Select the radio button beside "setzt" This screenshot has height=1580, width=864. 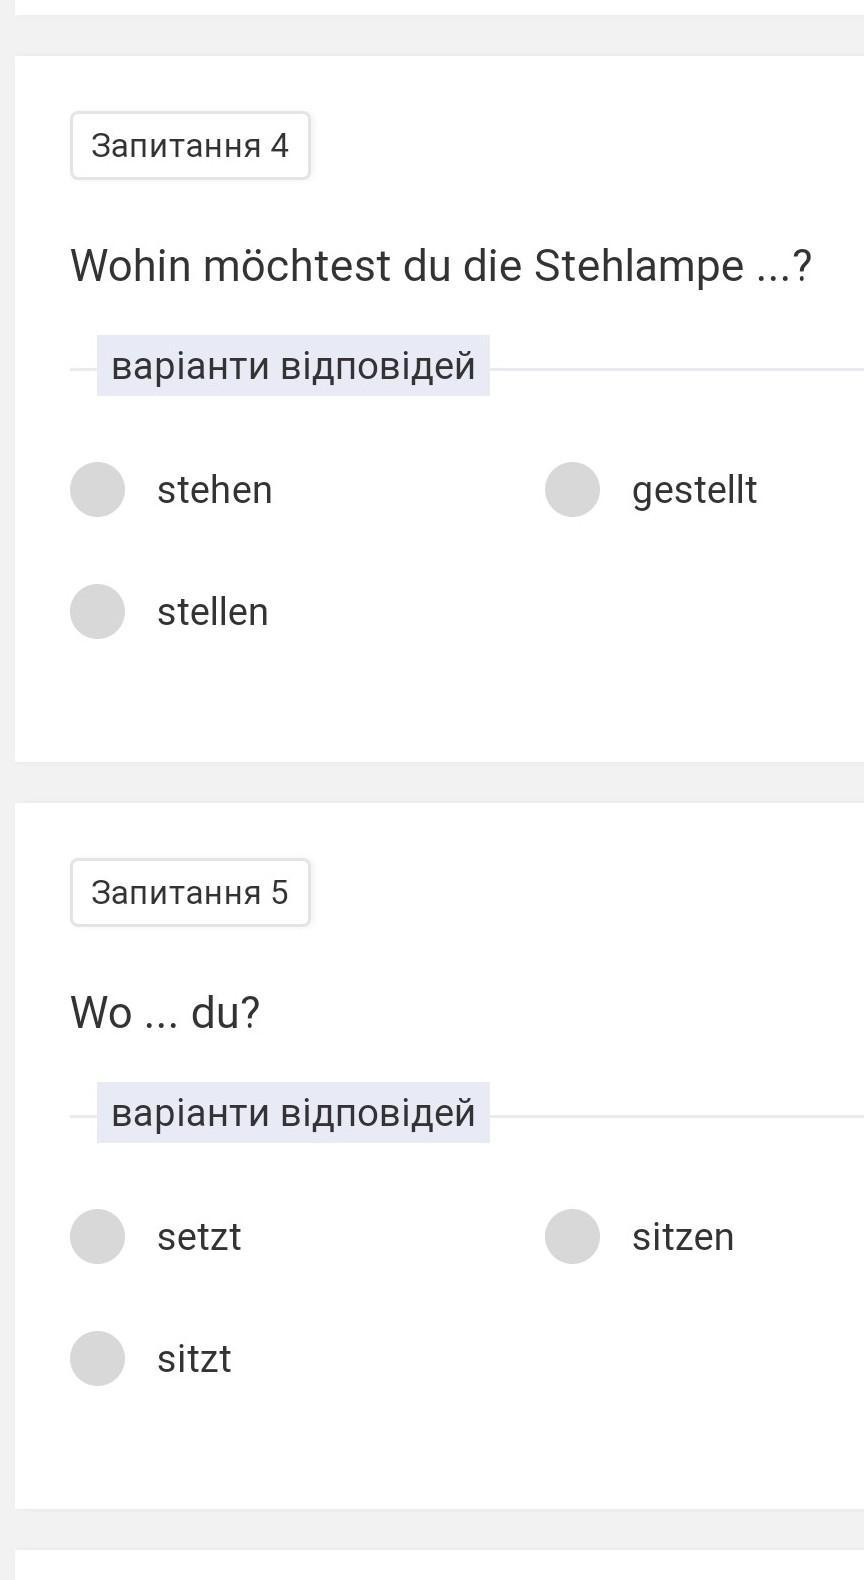point(97,1236)
